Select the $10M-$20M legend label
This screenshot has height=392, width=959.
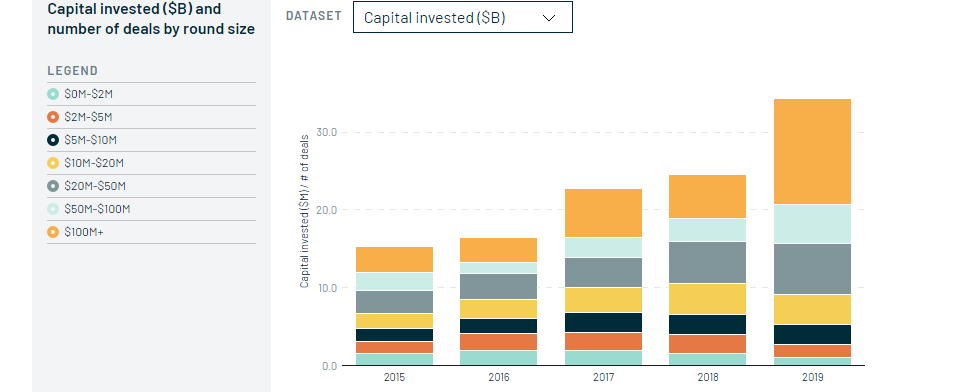pos(94,163)
